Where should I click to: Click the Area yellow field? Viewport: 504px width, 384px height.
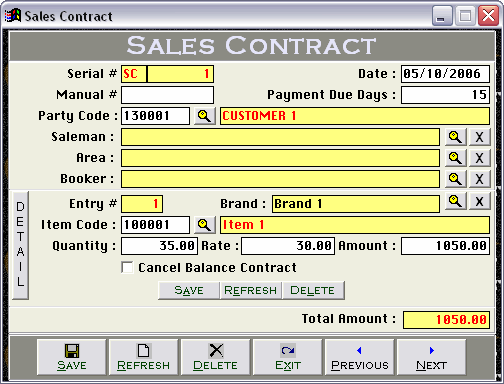pos(280,158)
